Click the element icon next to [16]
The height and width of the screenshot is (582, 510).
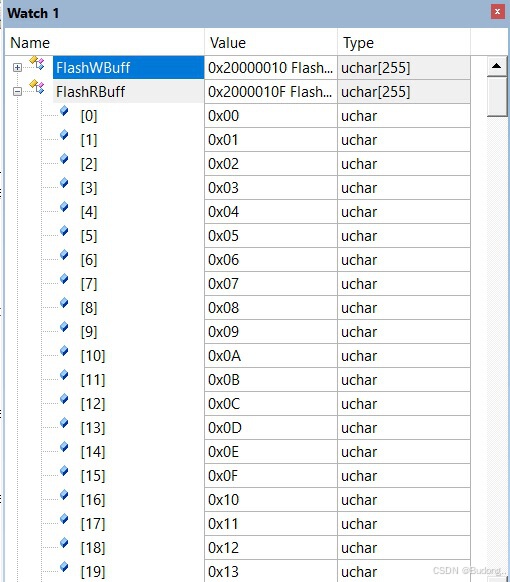tap(64, 495)
